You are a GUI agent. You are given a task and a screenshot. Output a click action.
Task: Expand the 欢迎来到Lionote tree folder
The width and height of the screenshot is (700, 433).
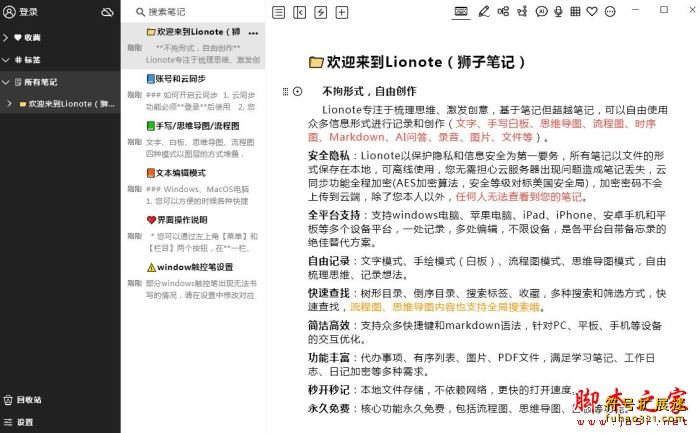point(9,104)
